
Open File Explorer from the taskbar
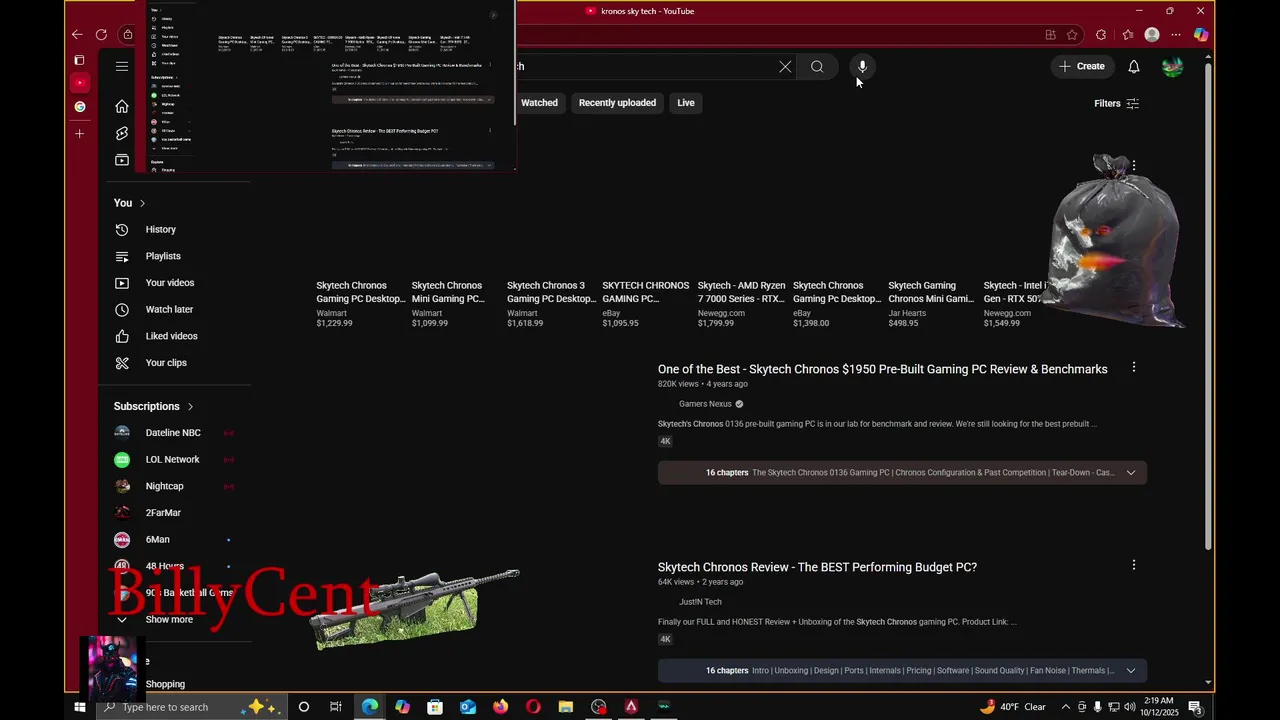[x=565, y=707]
